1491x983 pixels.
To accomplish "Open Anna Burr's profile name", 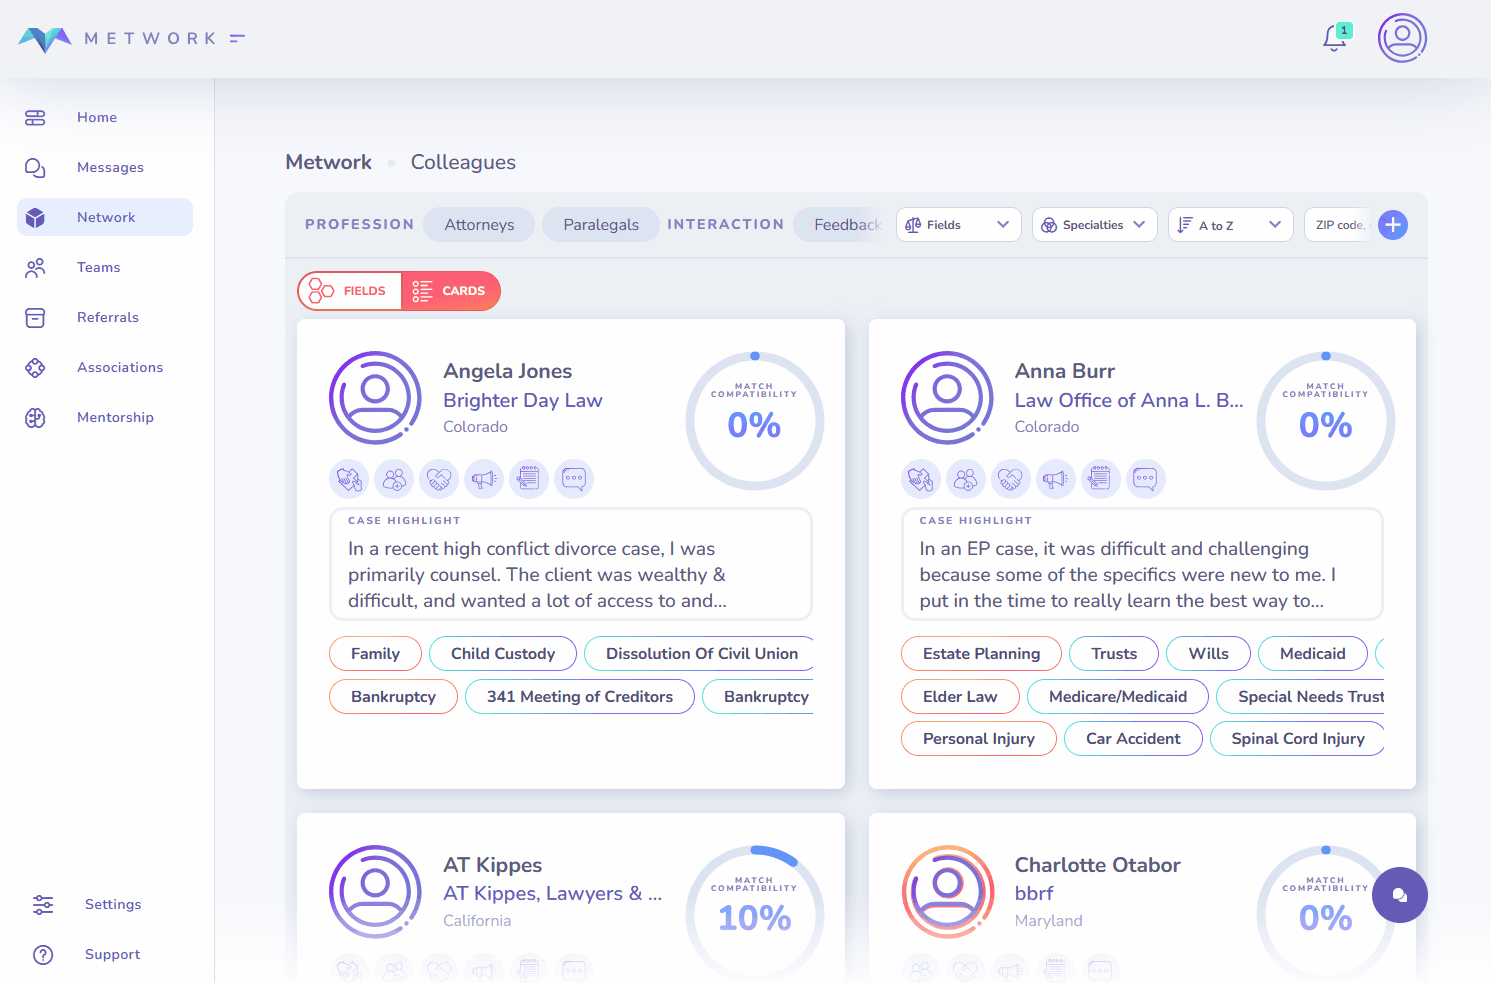I will pyautogui.click(x=1065, y=371).
